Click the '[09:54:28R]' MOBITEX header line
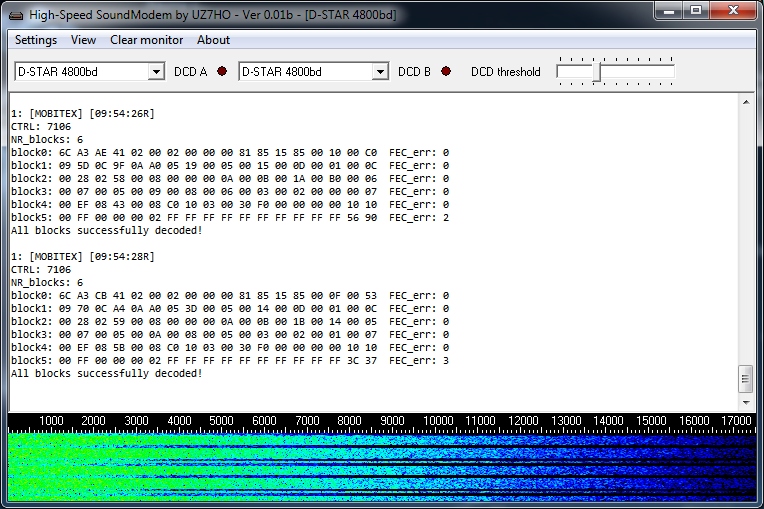Screen dimensions: 764x509 [83, 257]
